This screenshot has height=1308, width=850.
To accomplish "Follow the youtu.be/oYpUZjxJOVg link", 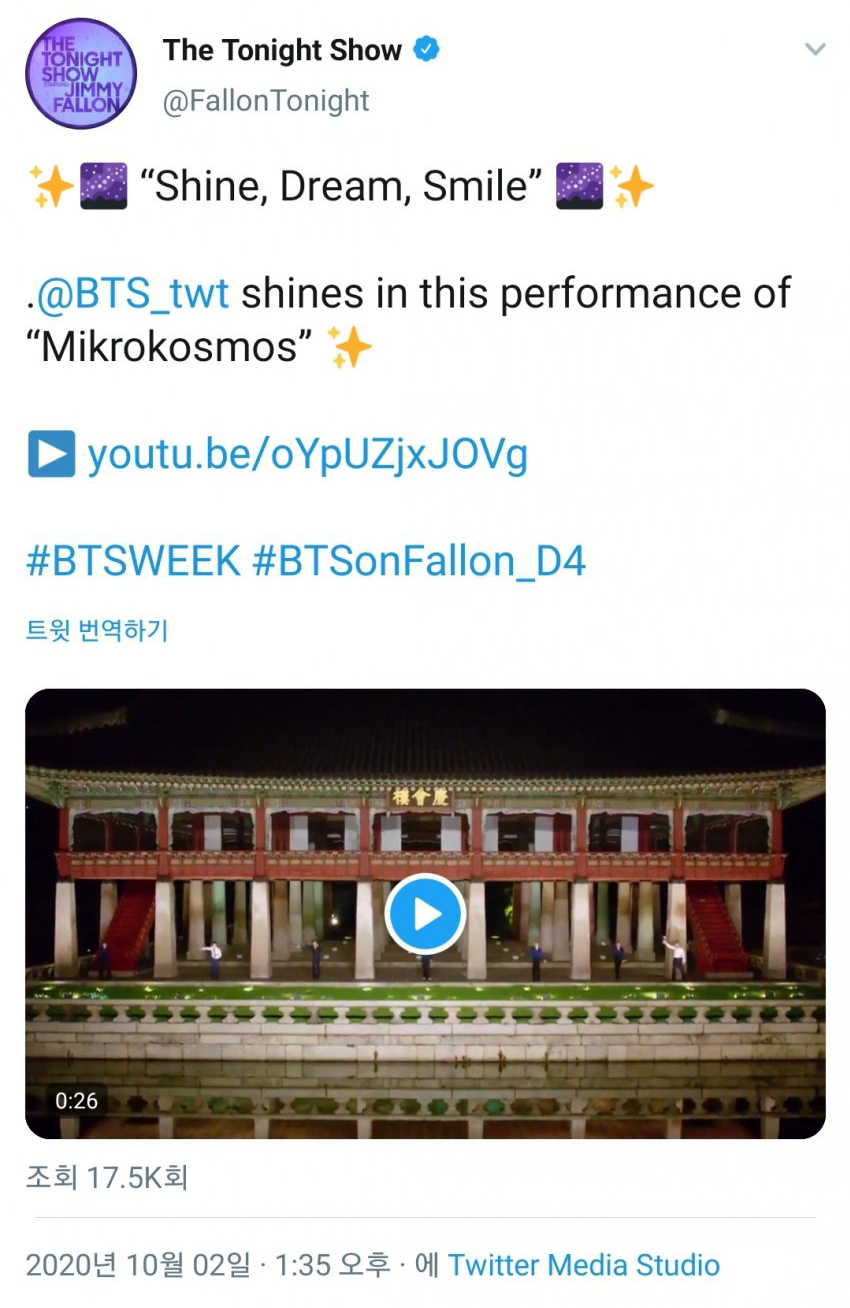I will coord(308,456).
